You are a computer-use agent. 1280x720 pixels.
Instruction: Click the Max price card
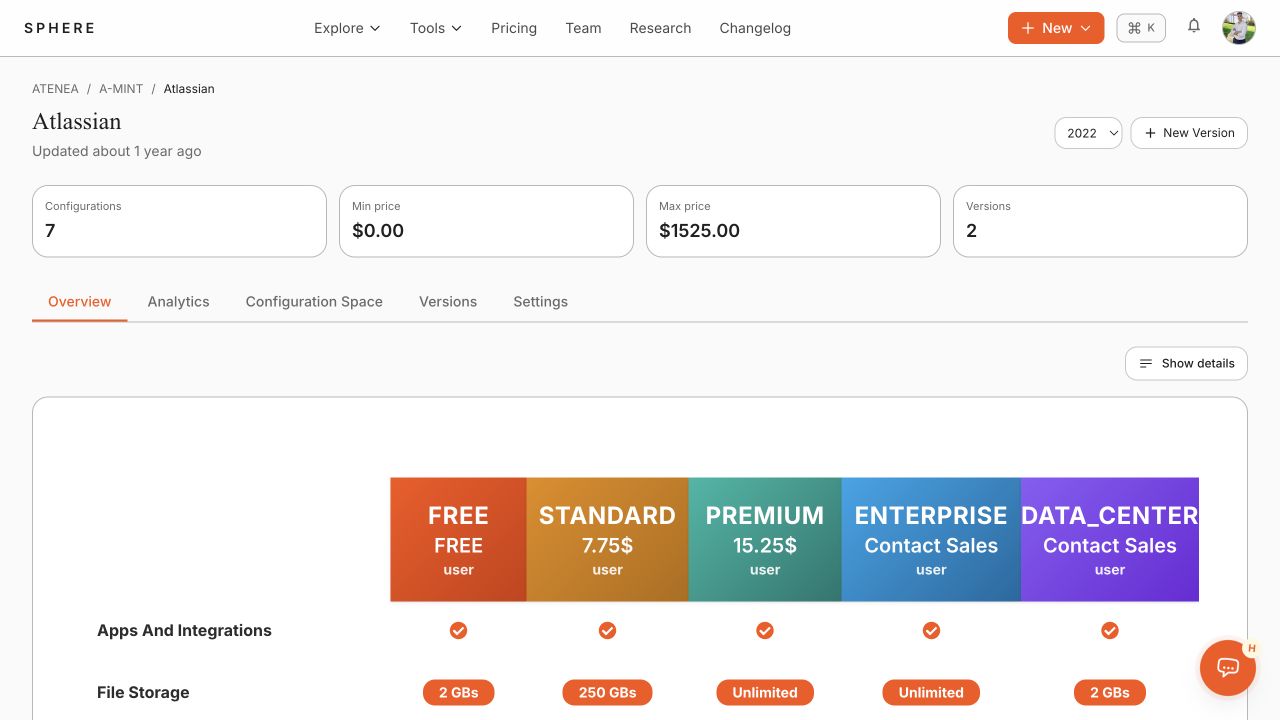(793, 221)
